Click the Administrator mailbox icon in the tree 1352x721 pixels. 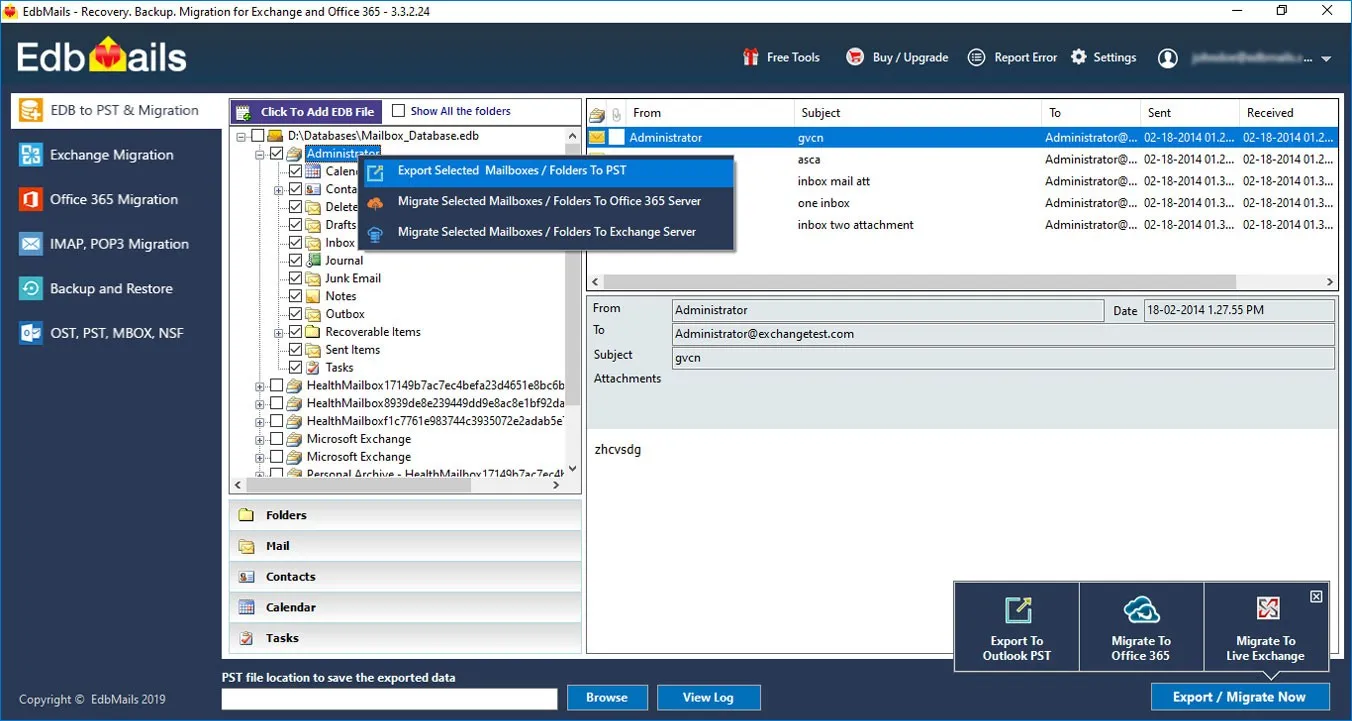(295, 153)
